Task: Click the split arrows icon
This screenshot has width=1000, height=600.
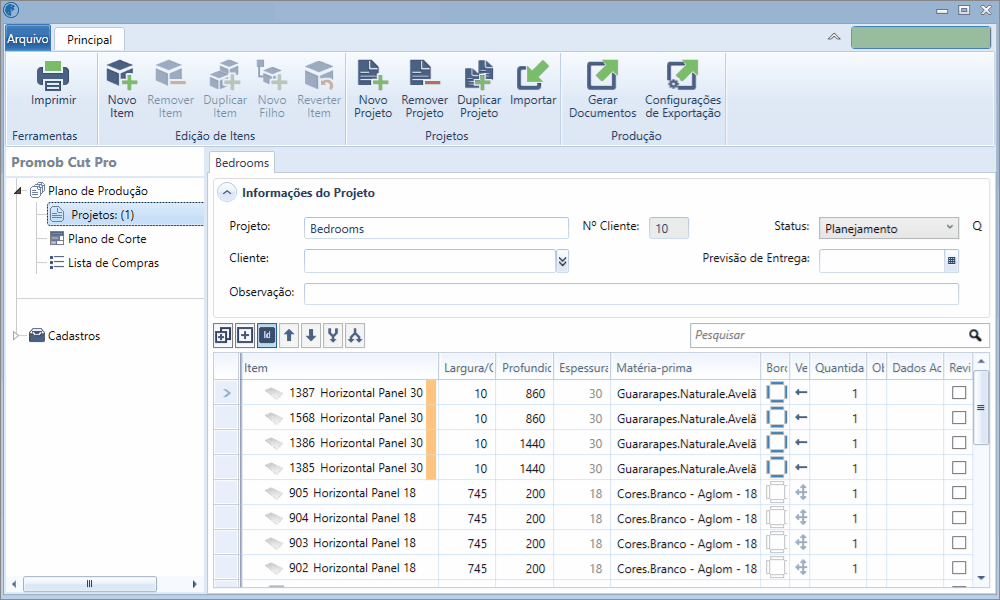Action: point(355,335)
